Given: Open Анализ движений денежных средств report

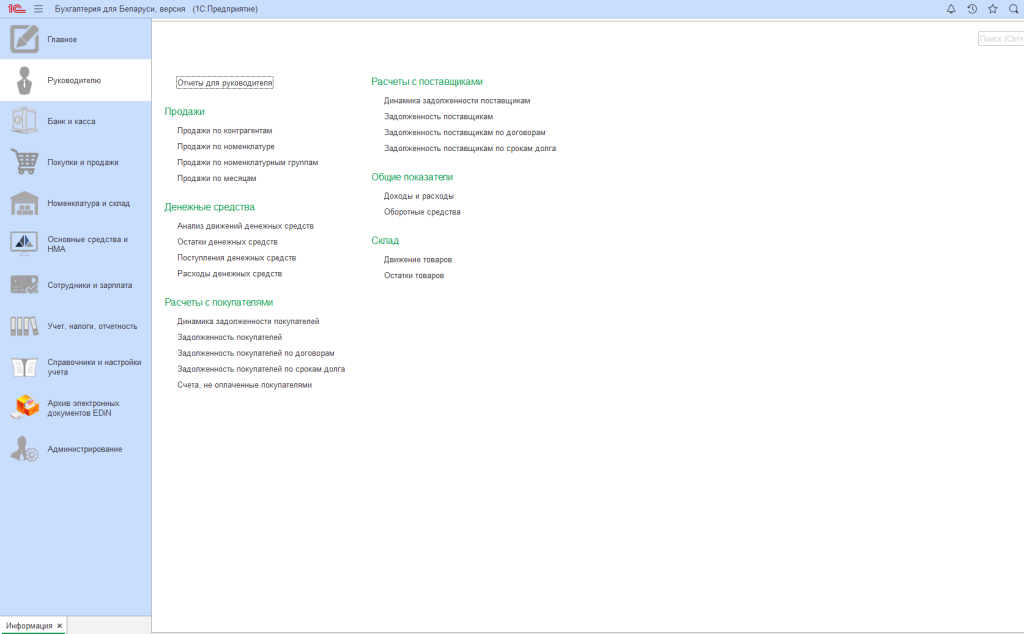Looking at the screenshot, I should pos(245,226).
